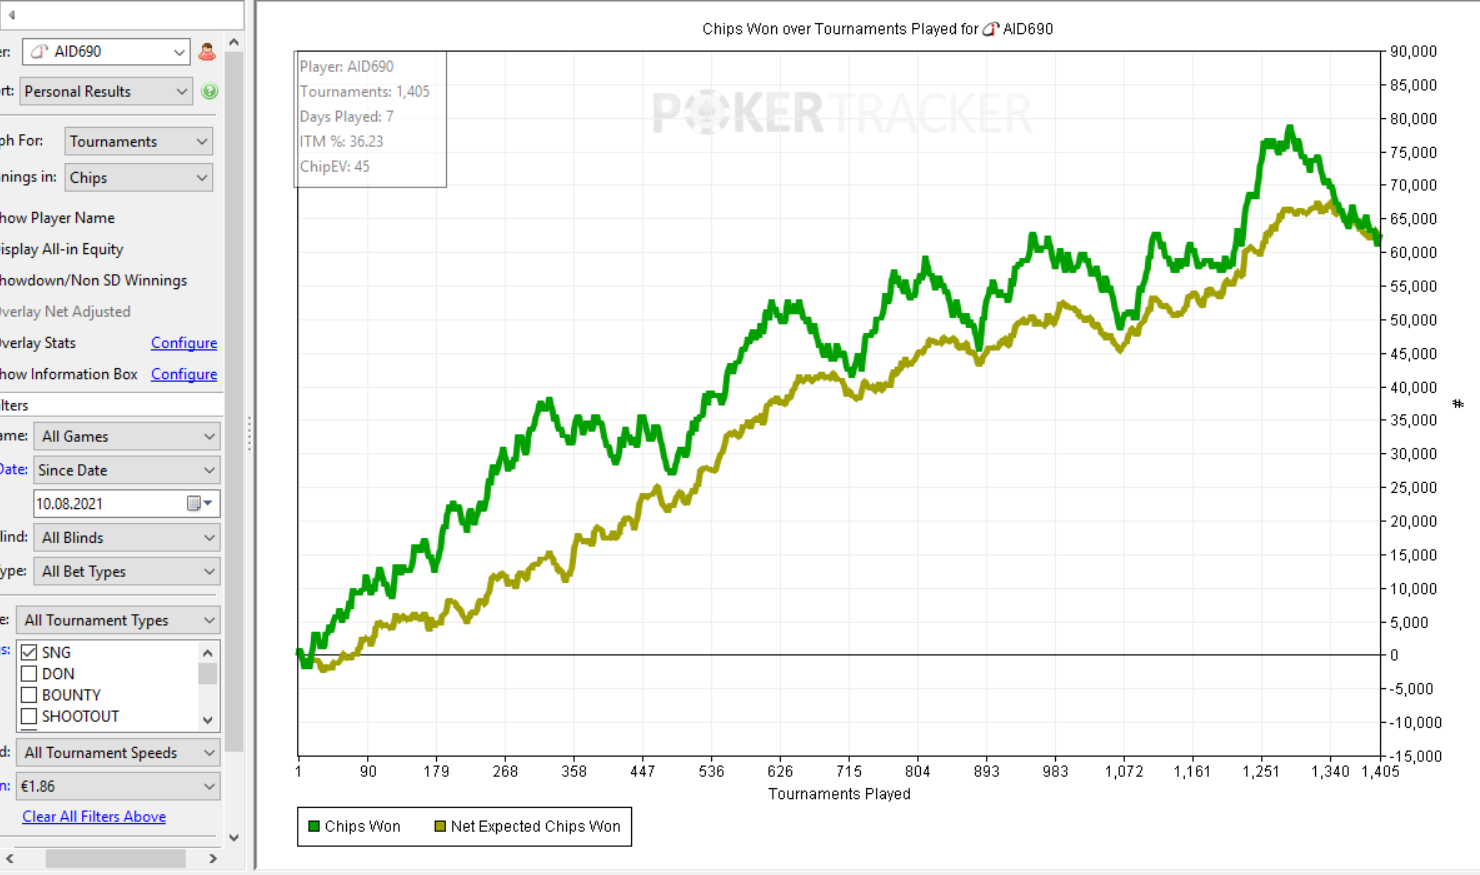Enable the BOUNTY checkbox

tap(29, 695)
